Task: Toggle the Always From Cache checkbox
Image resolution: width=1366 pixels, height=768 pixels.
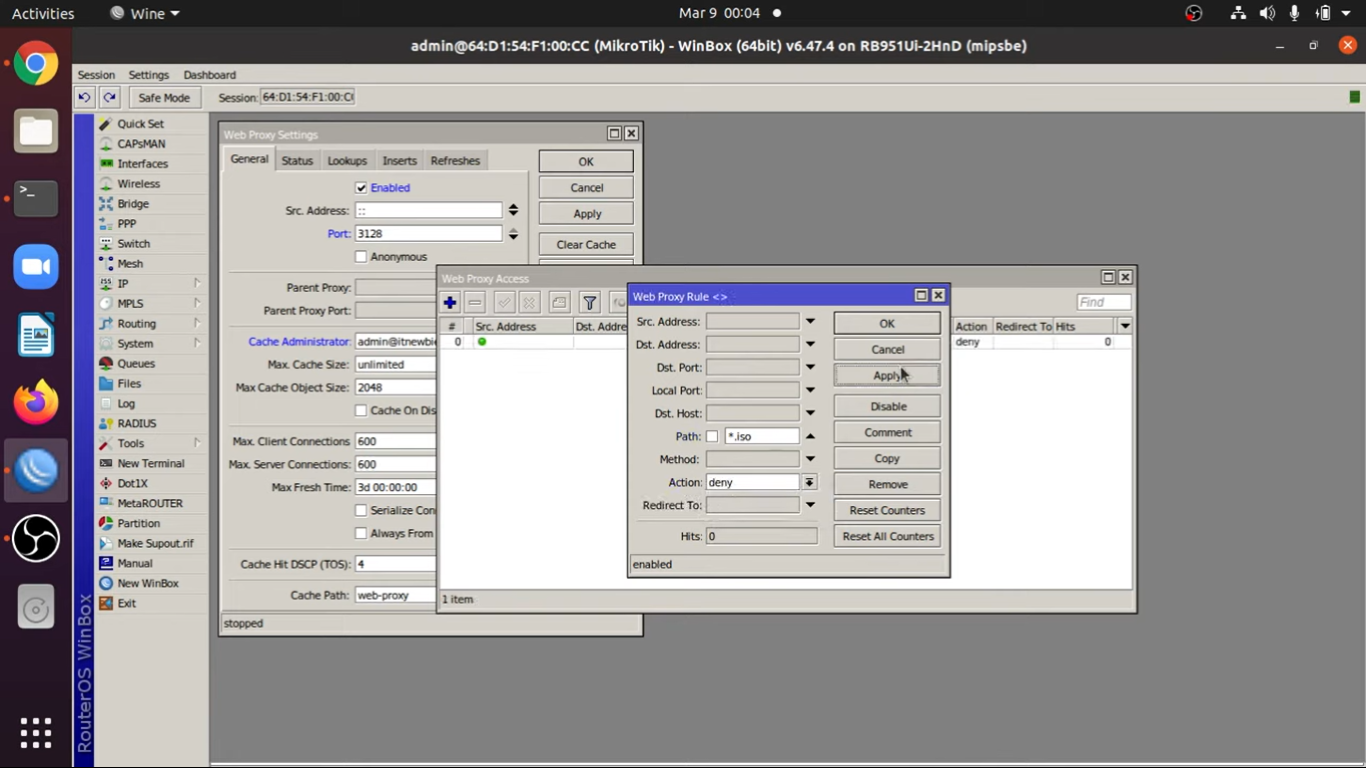Action: (x=361, y=534)
